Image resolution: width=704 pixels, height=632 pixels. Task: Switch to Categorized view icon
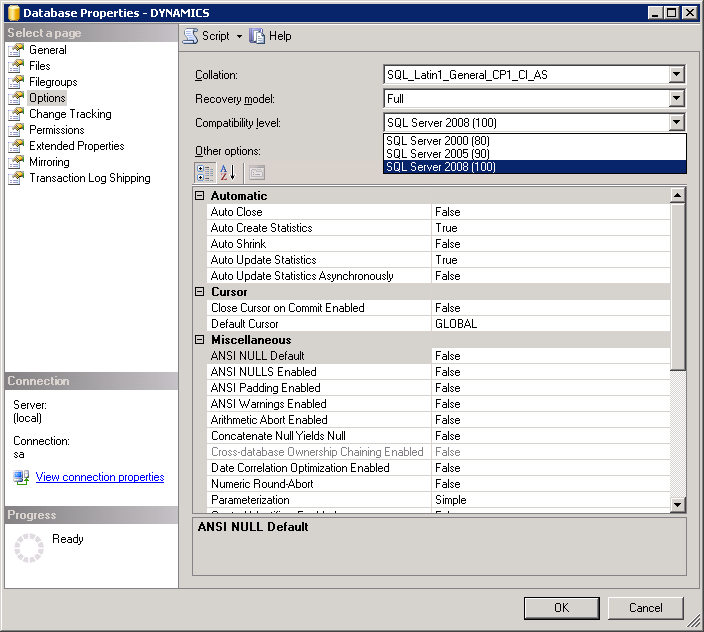205,173
